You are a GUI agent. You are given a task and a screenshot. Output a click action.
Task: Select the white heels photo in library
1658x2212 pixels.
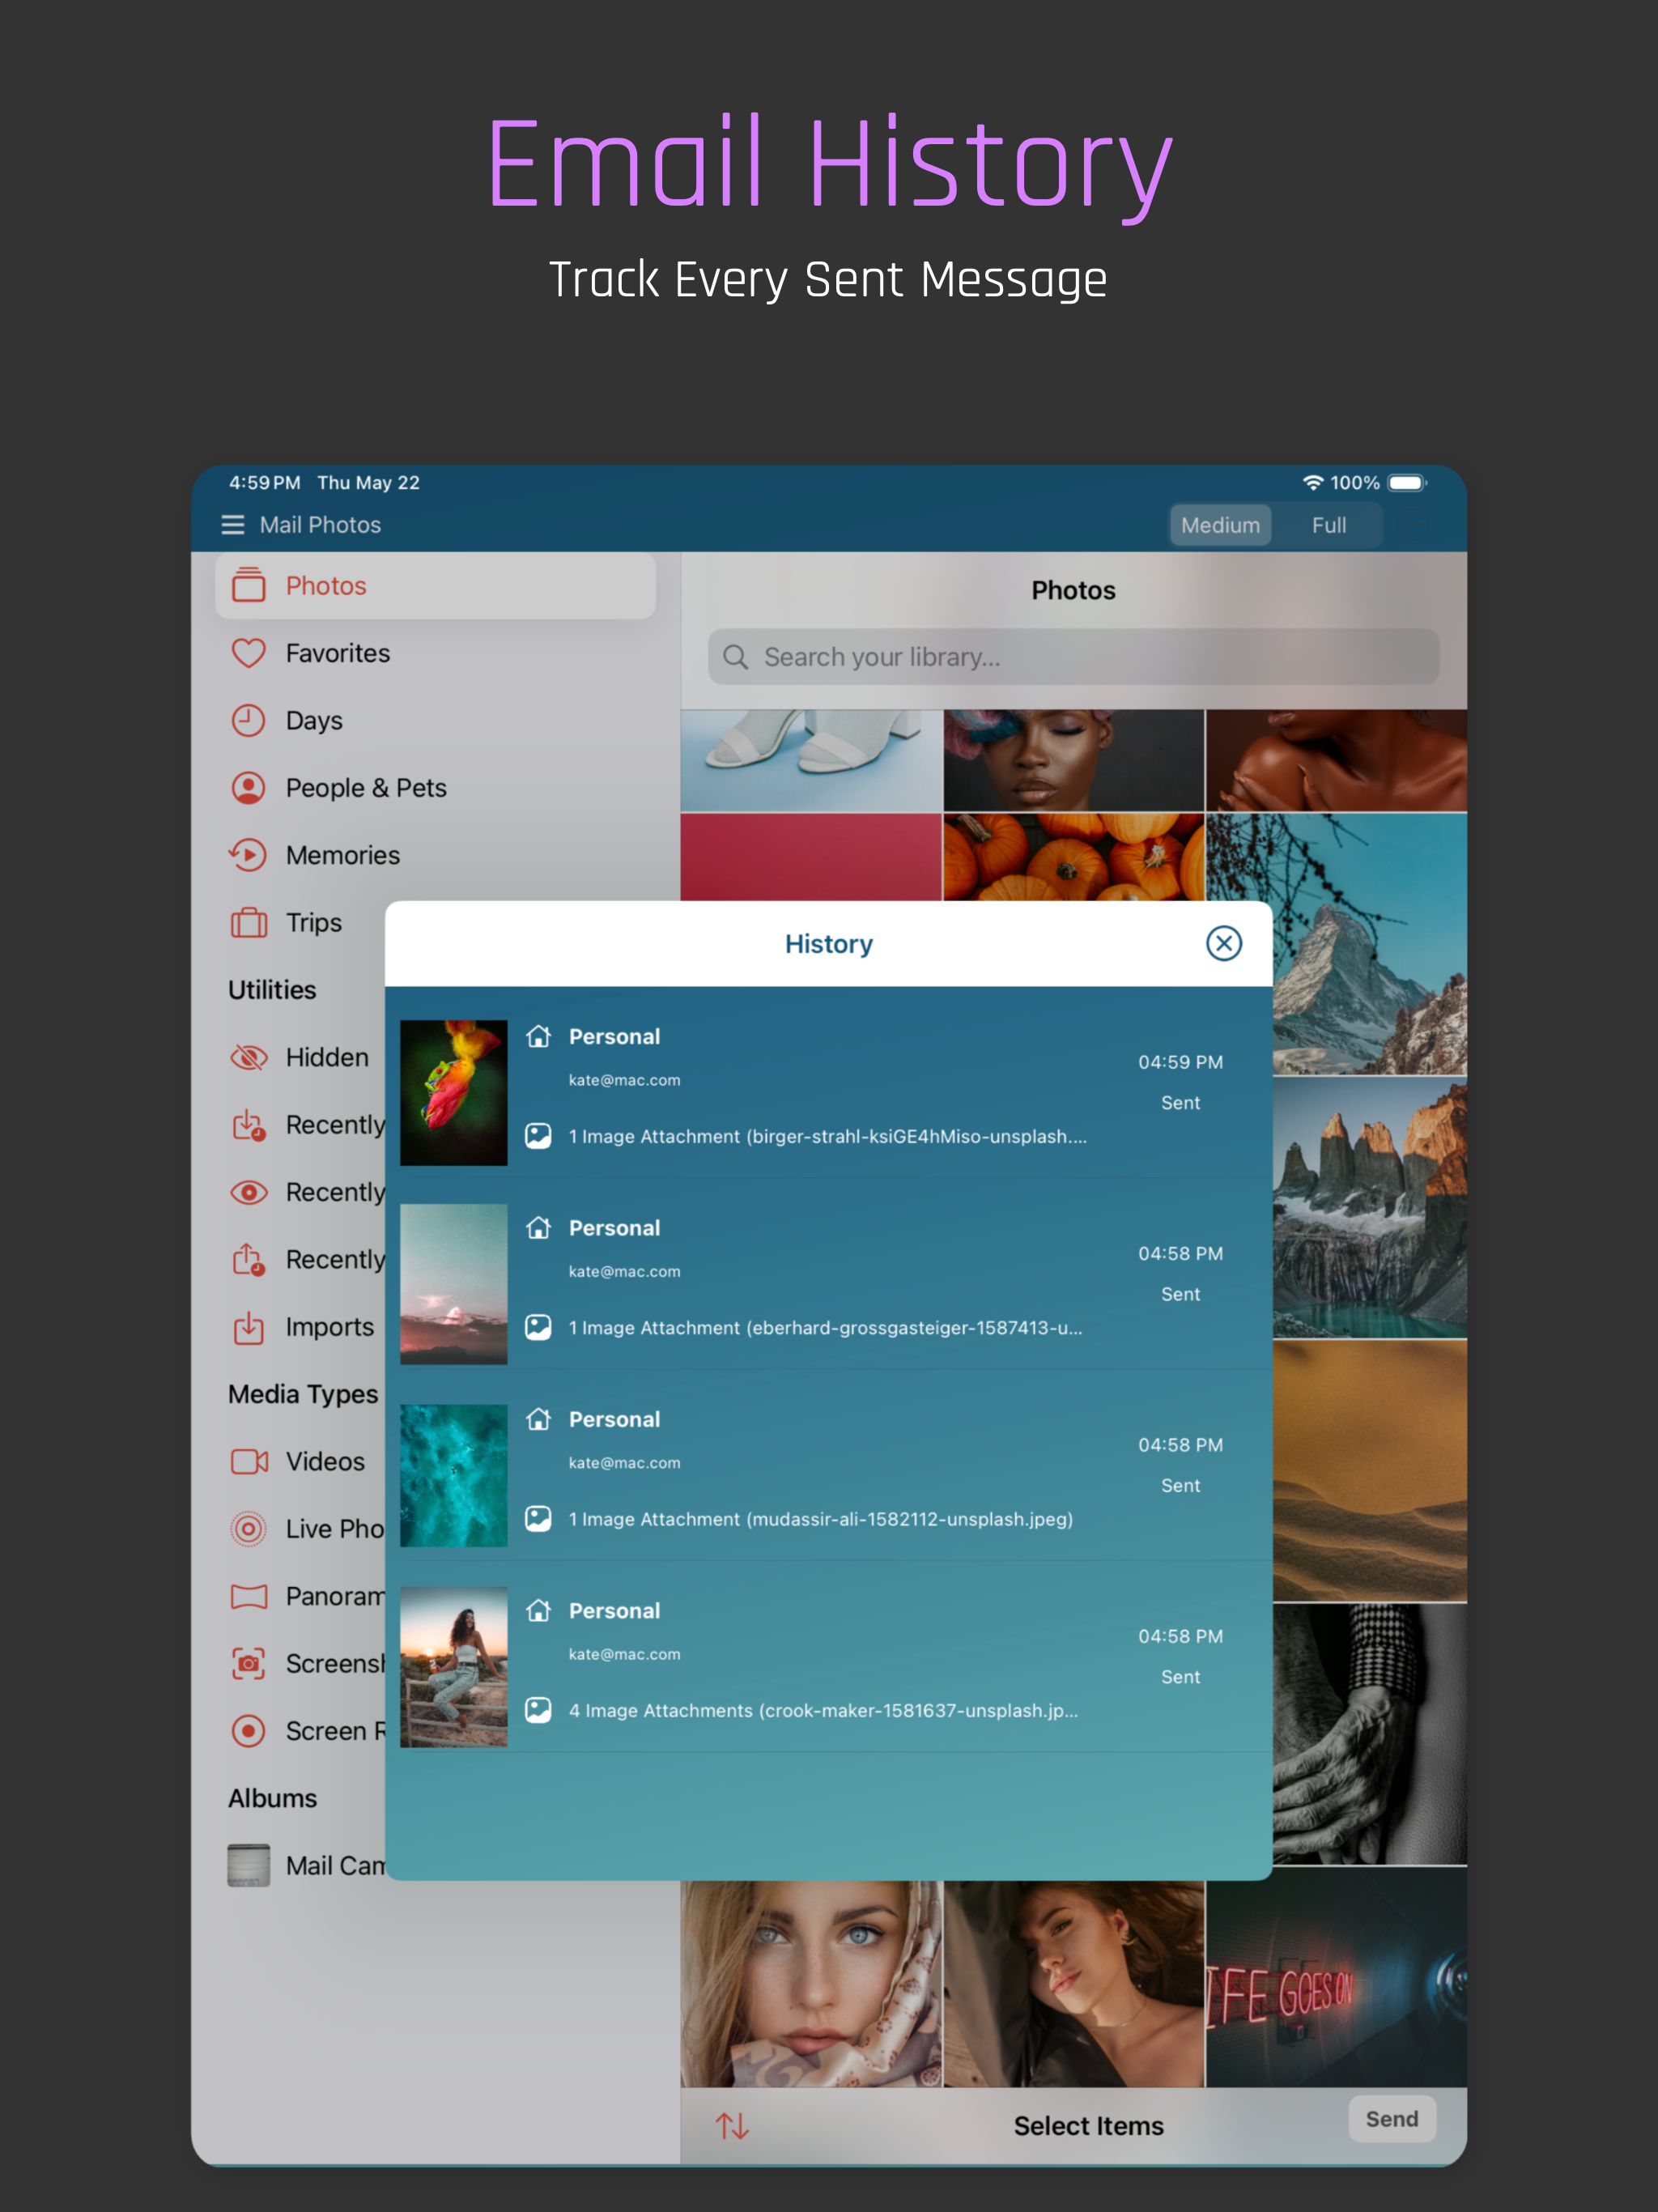coord(811,760)
